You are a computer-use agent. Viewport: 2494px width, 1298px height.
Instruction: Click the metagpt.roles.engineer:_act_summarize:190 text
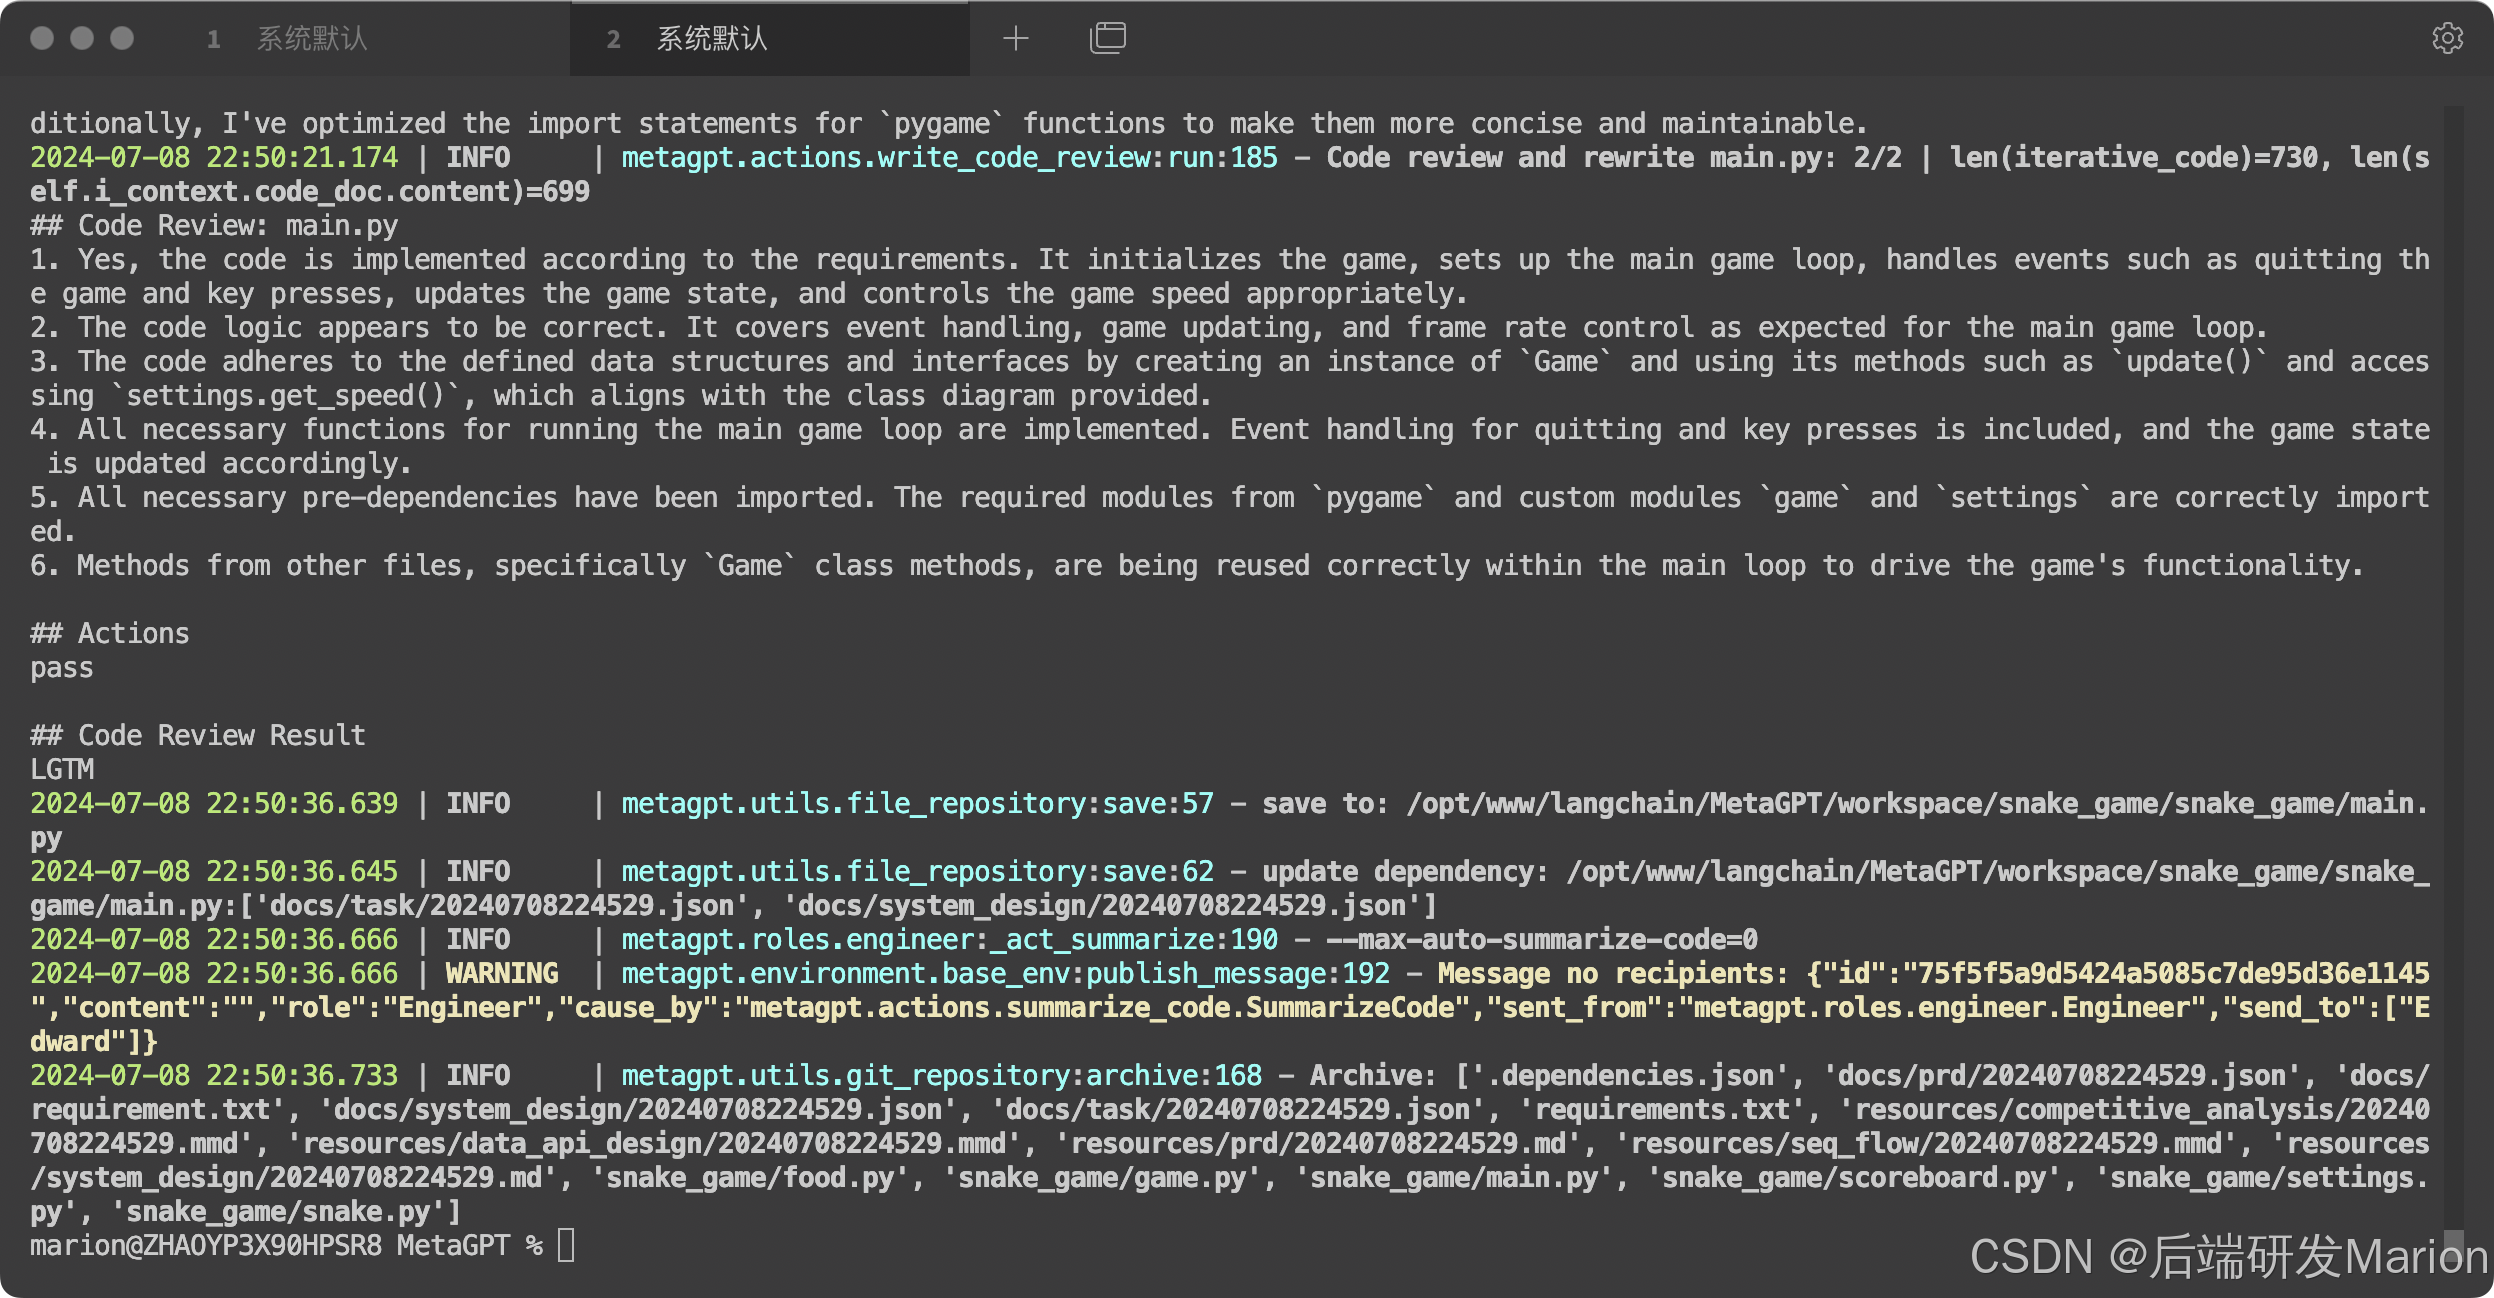pos(949,940)
